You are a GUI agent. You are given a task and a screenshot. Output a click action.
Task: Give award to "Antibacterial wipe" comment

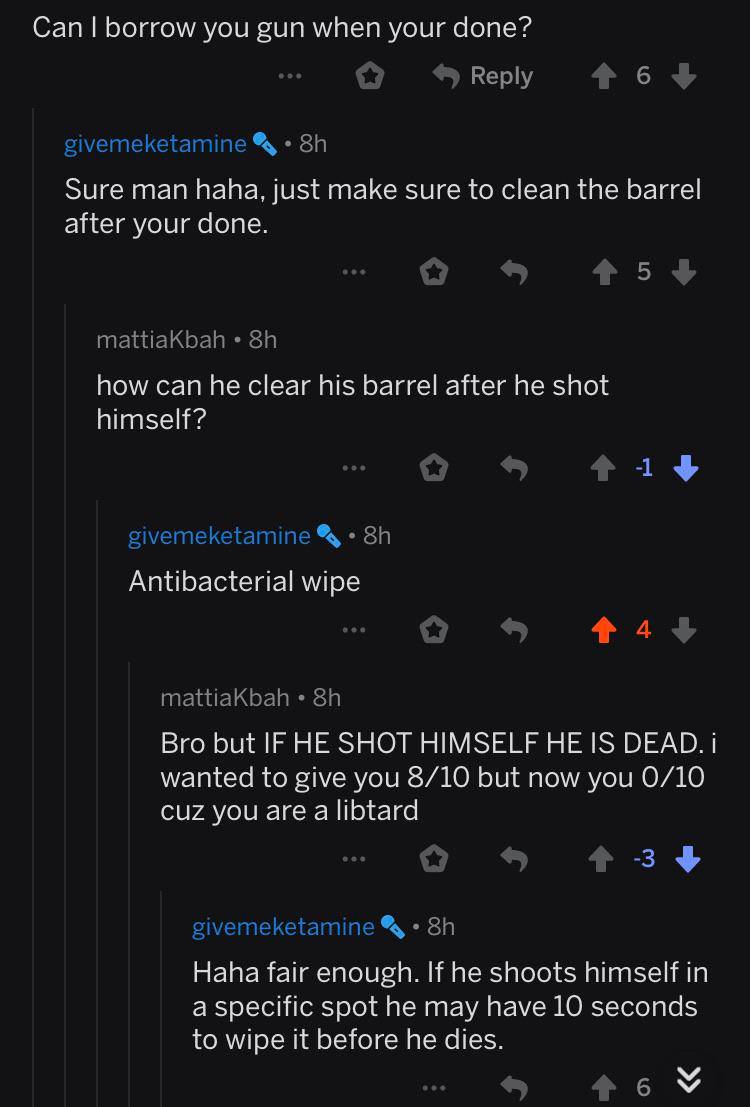coord(433,630)
